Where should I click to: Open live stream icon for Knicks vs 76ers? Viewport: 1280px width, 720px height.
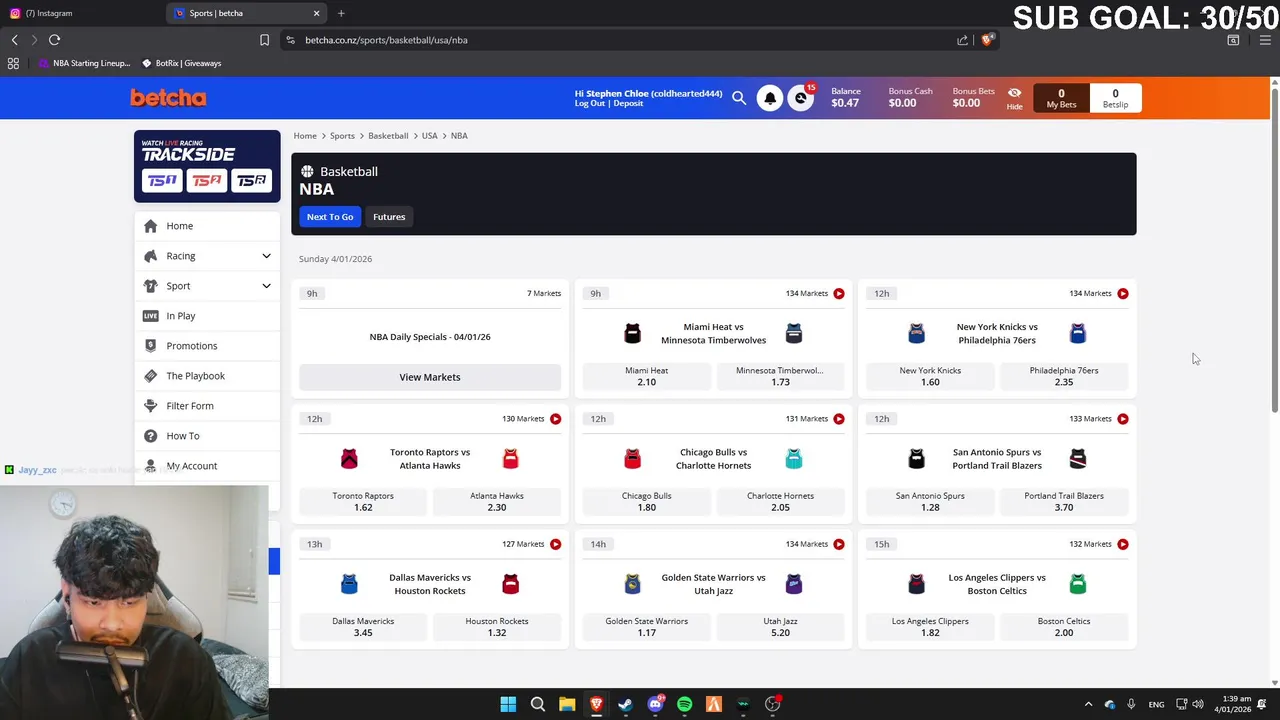(x=1123, y=294)
